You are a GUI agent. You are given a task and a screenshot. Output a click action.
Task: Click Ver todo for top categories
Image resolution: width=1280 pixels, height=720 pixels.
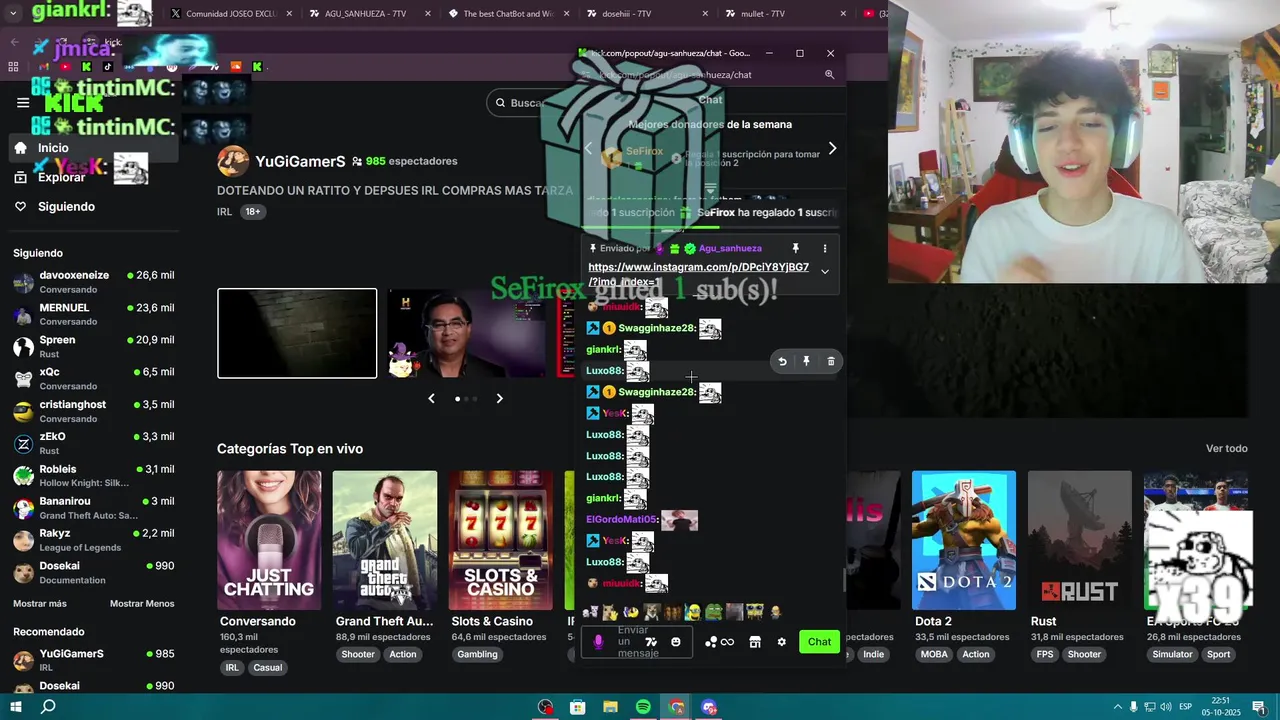[1226, 449]
